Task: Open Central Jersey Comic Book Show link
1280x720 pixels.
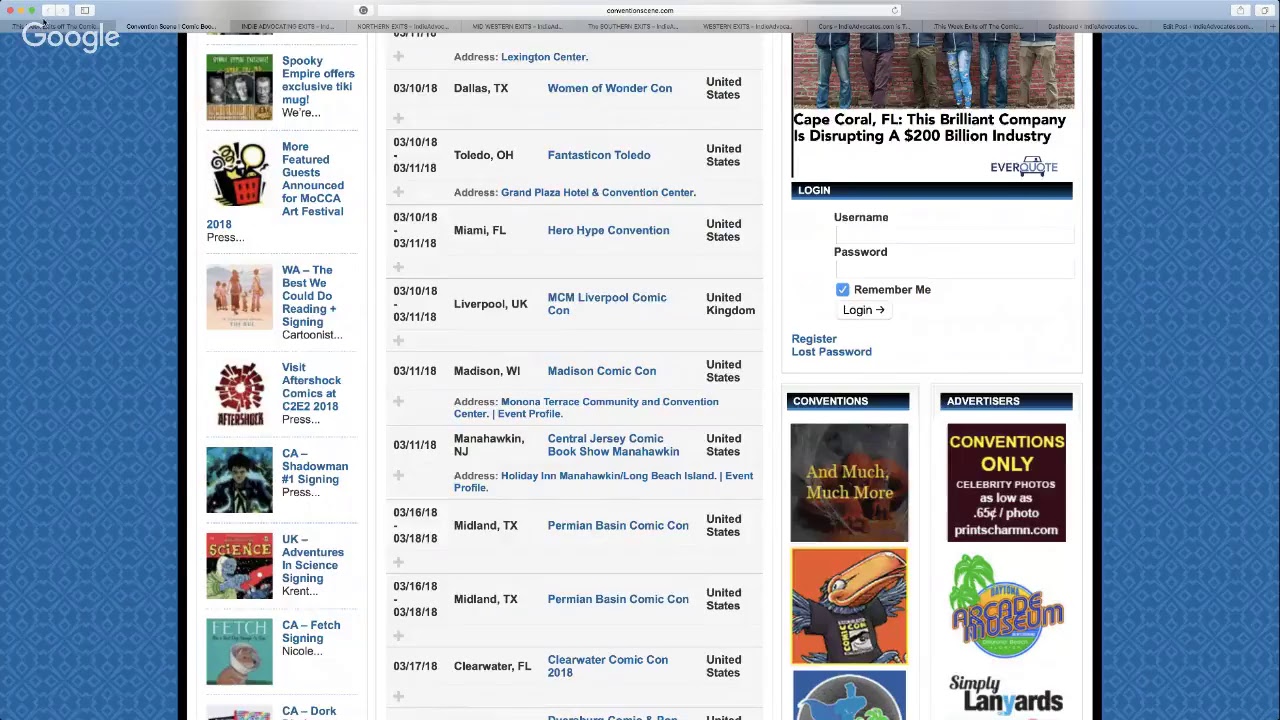Action: 613,445
